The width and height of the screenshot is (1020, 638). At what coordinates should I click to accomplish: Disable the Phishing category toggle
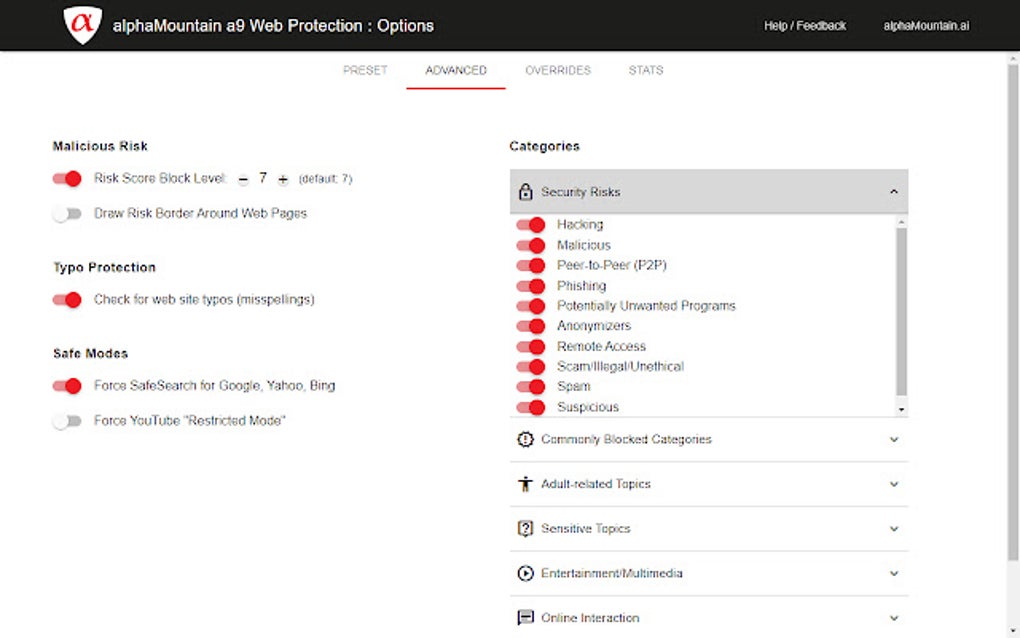[530, 285]
